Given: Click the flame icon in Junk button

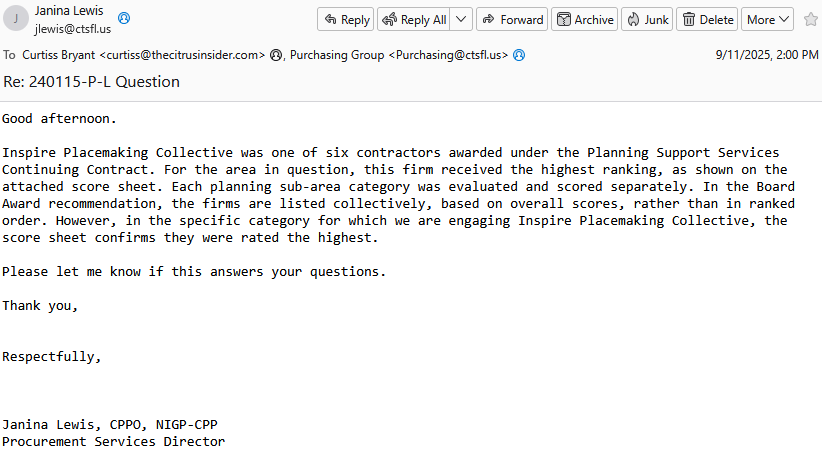Looking at the screenshot, I should tap(633, 19).
